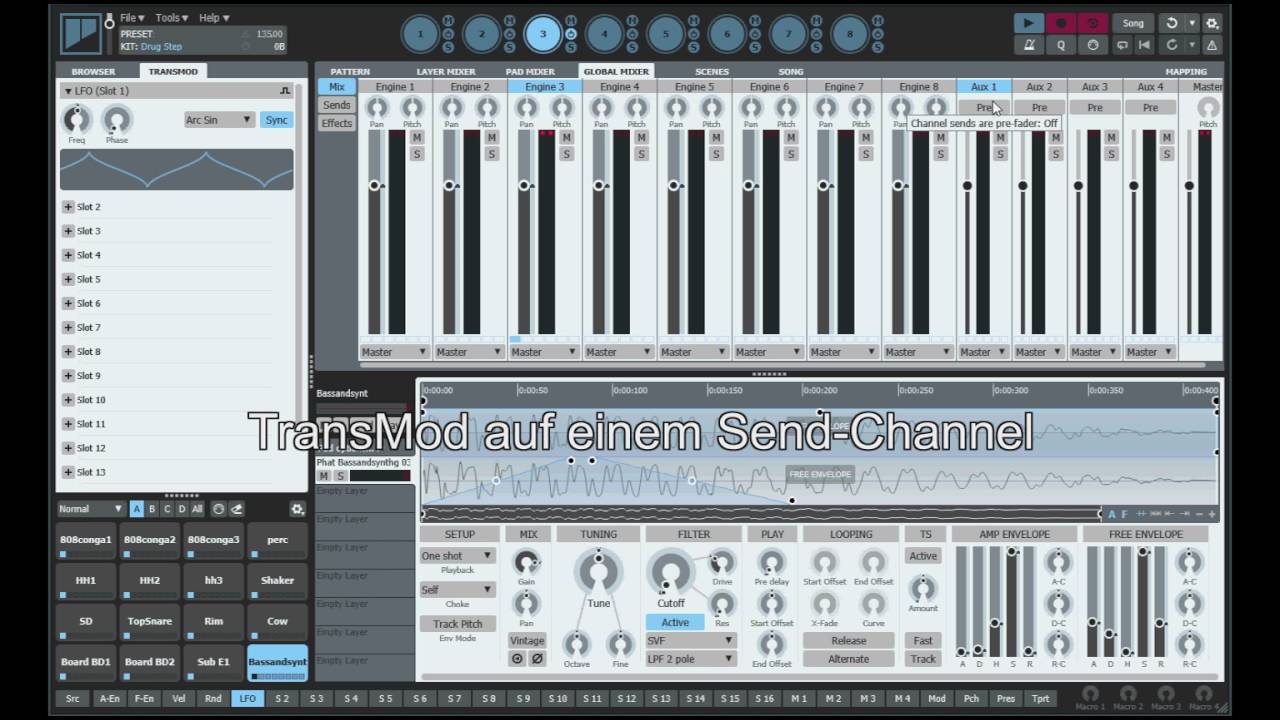Open Normal pad mode dropdown

90,509
